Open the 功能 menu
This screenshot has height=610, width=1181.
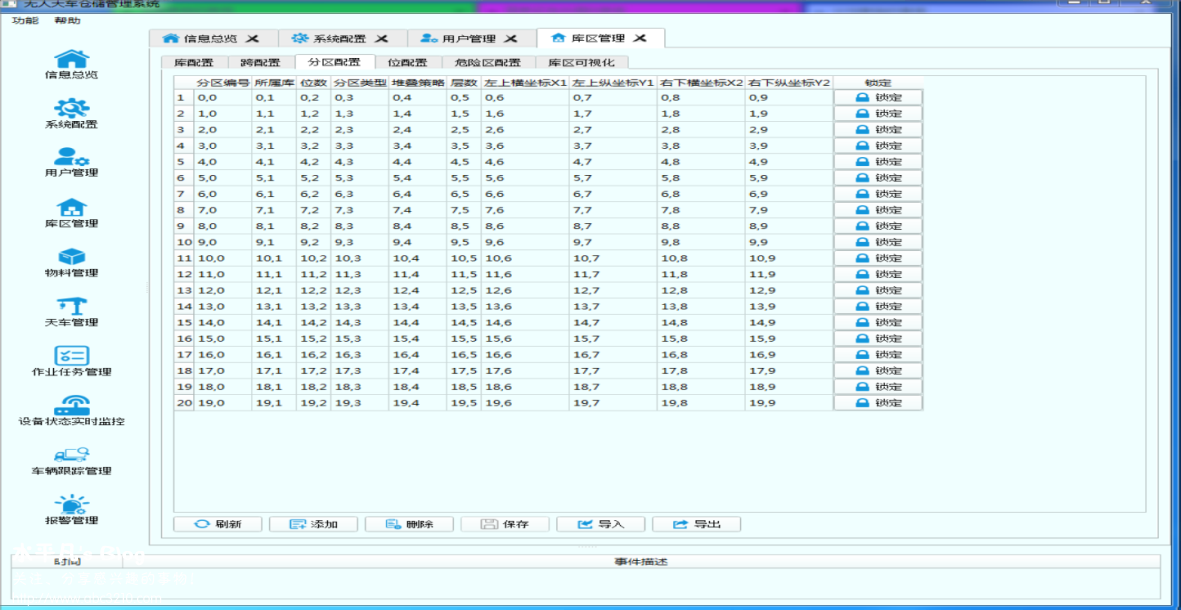pos(26,20)
